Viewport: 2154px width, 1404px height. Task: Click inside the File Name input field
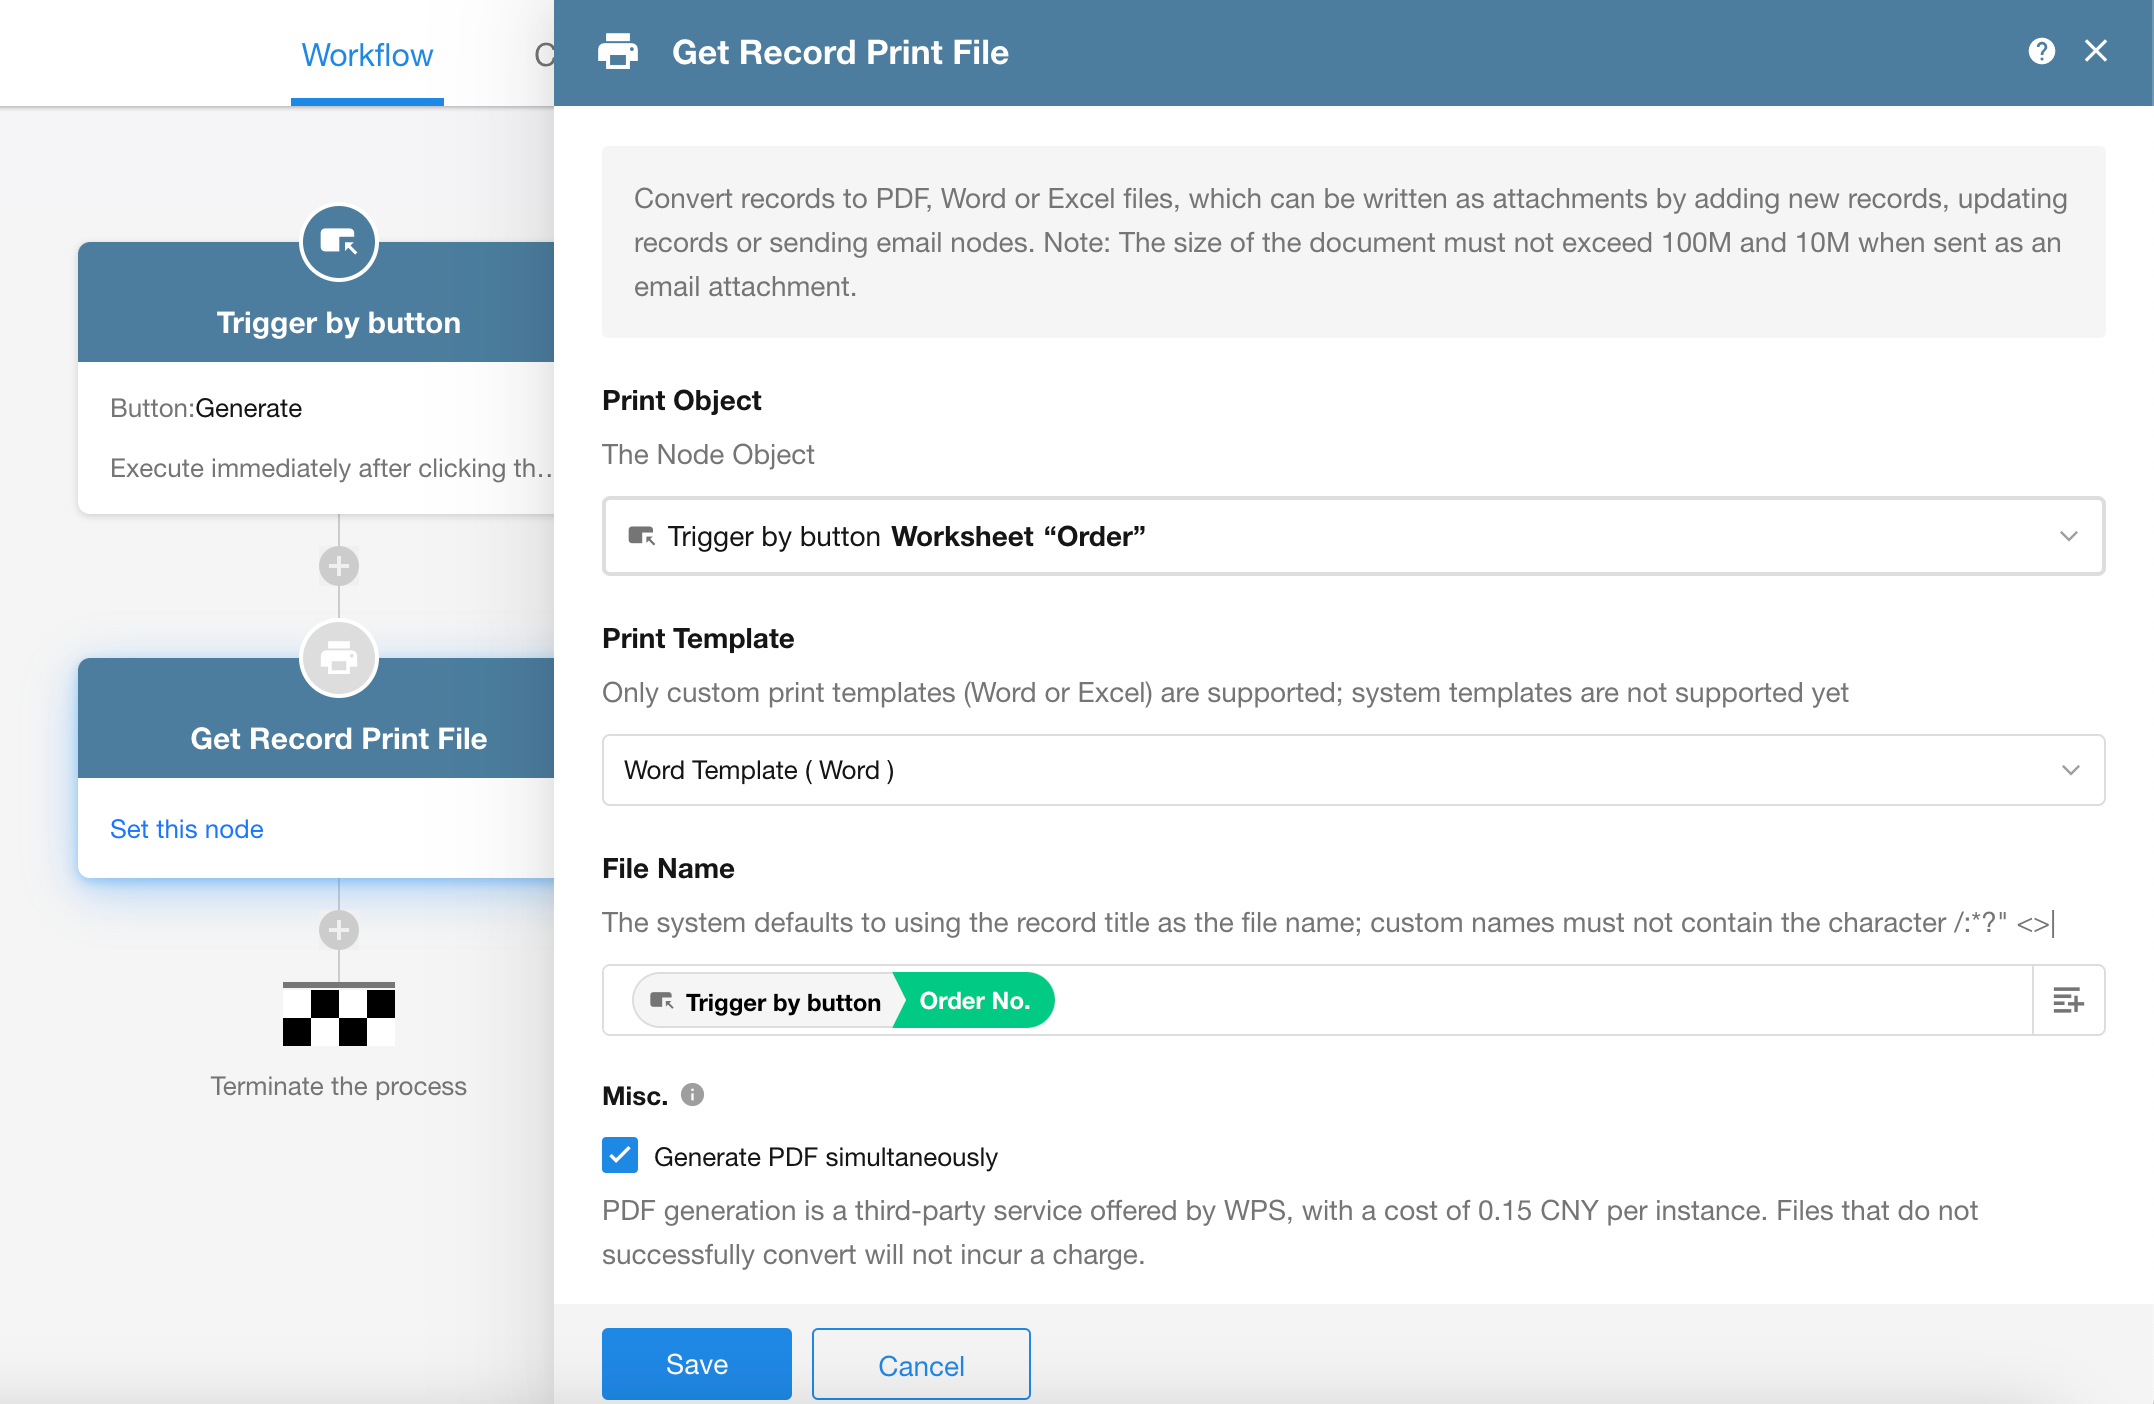pos(1500,1000)
